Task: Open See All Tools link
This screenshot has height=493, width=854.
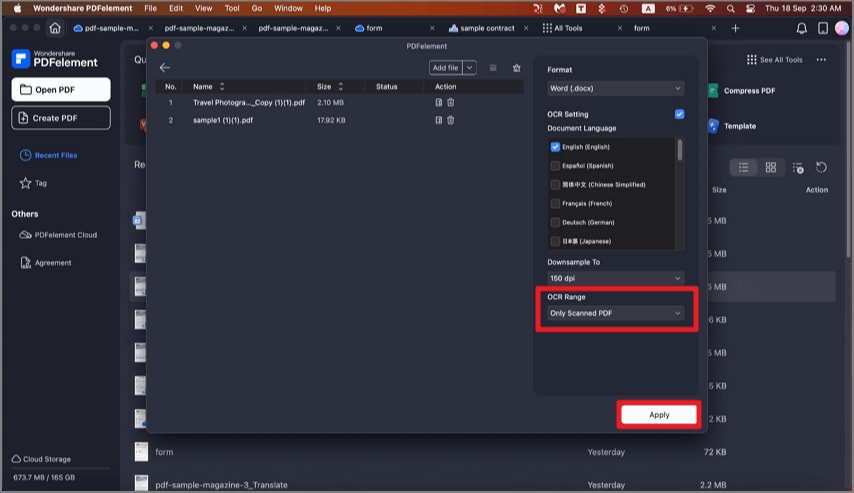Action: coord(774,59)
